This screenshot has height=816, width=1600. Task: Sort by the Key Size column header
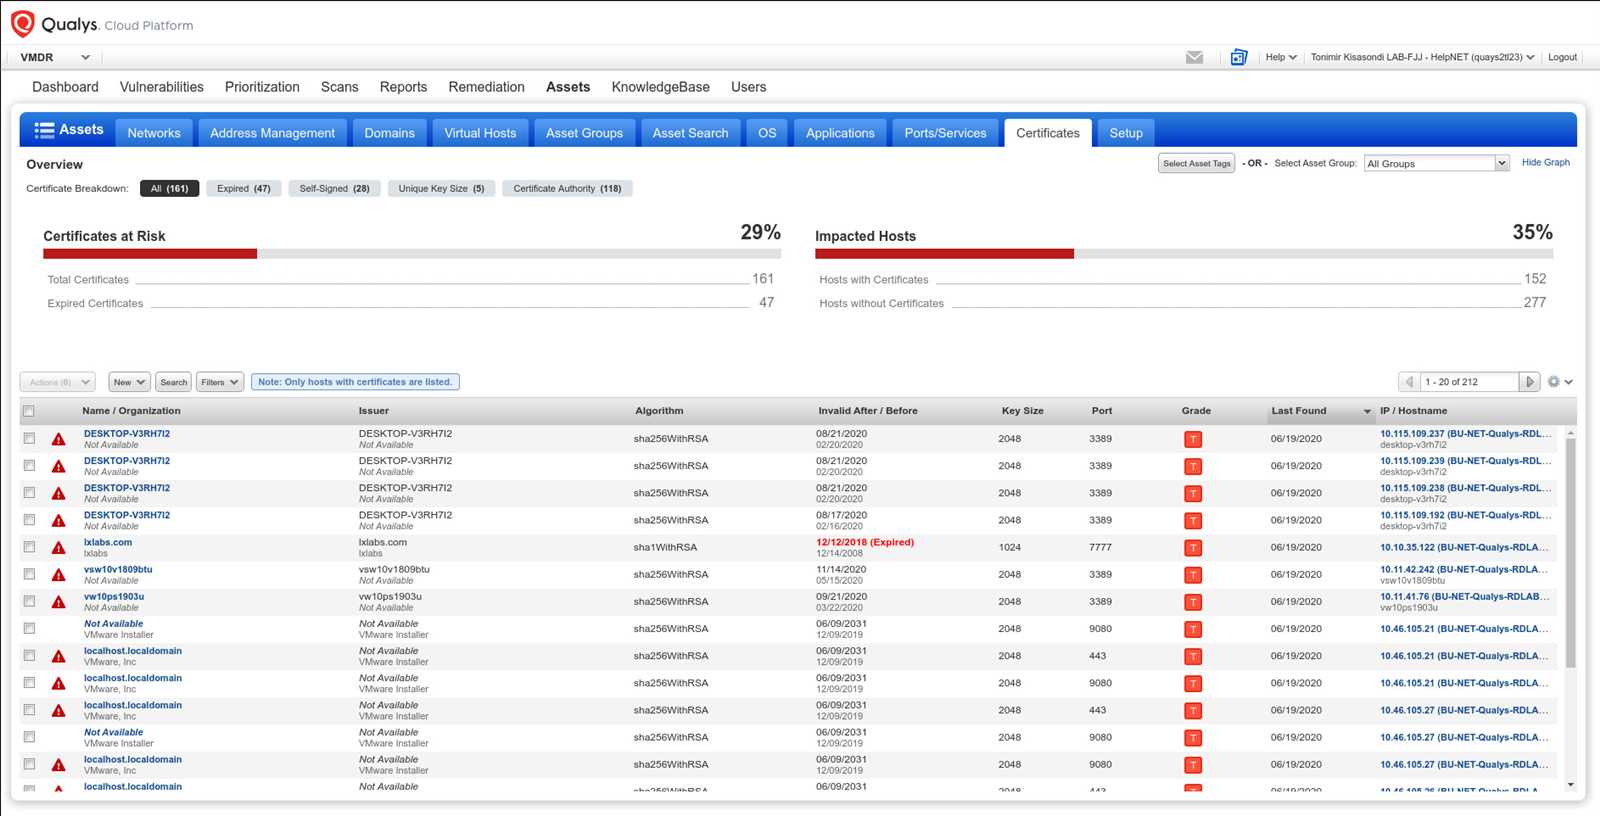(1022, 411)
